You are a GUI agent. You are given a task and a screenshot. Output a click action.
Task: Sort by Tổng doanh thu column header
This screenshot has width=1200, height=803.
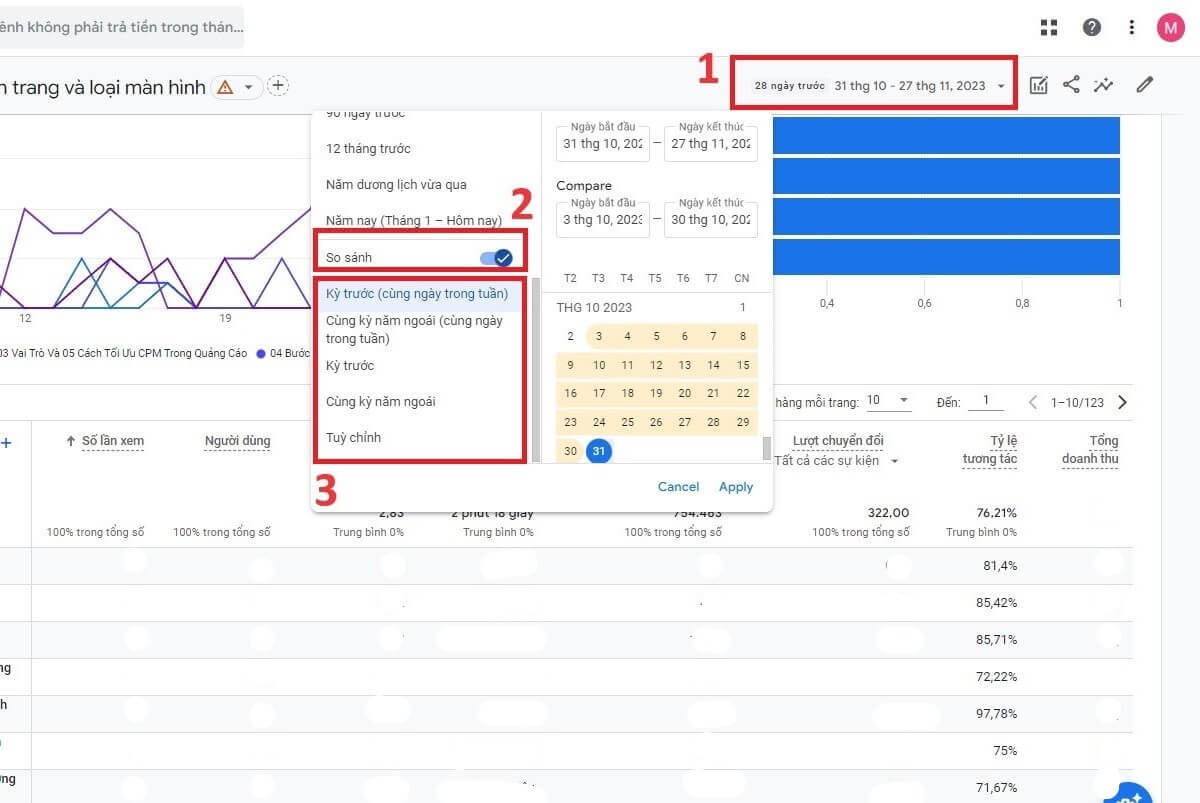click(x=1090, y=450)
